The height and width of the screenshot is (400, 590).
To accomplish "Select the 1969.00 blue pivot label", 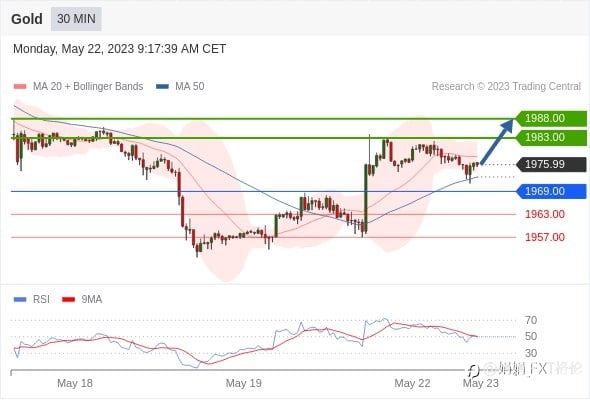I will [551, 192].
